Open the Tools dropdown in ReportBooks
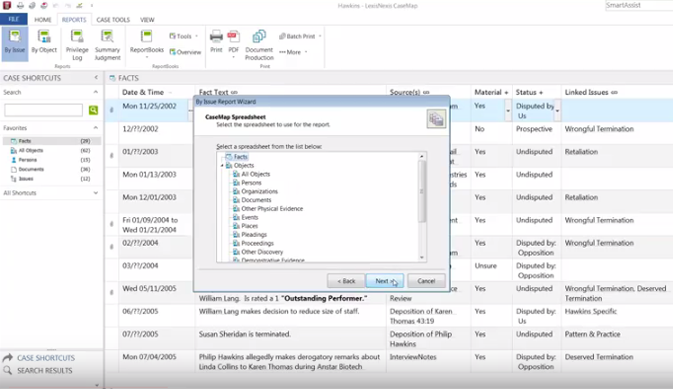673x389 pixels. 184,36
